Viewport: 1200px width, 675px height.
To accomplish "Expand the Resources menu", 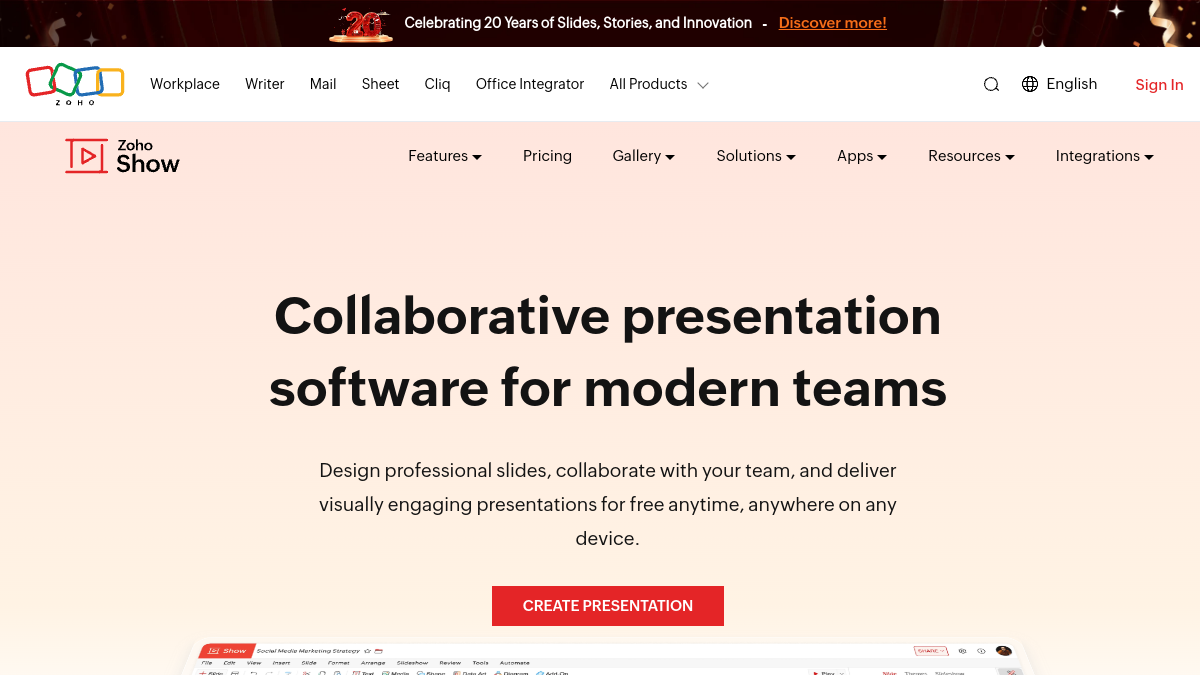I will 971,156.
